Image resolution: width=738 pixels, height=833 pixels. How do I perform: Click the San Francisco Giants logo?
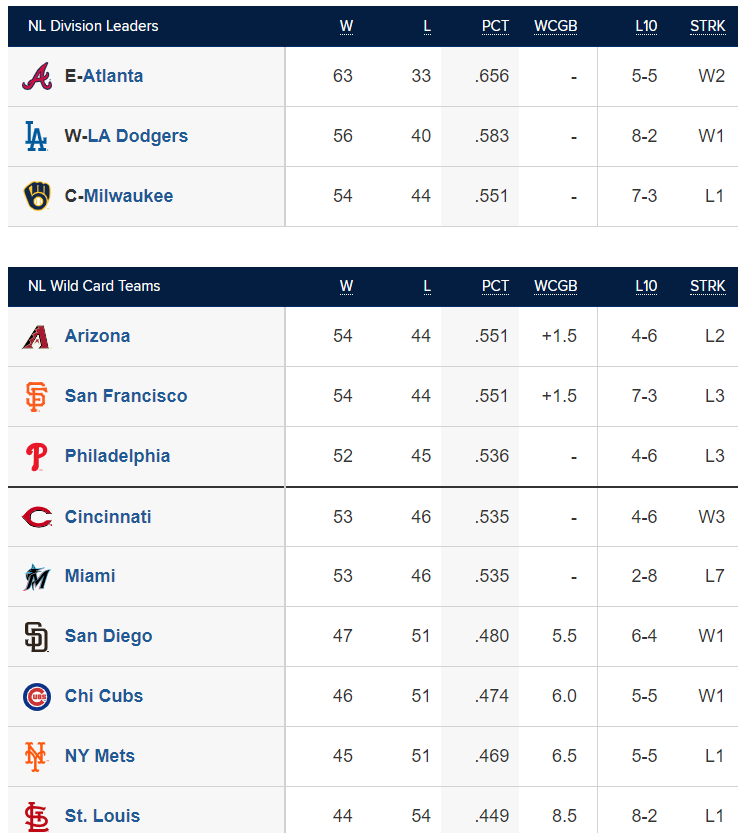(37, 396)
